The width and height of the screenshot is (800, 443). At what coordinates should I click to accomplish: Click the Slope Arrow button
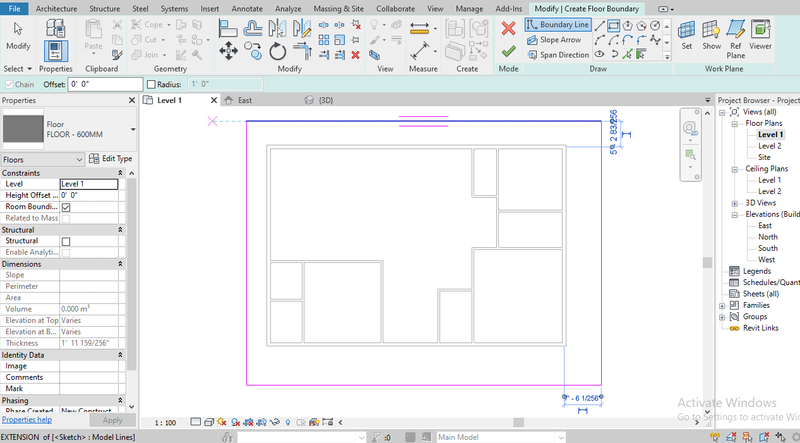554,39
